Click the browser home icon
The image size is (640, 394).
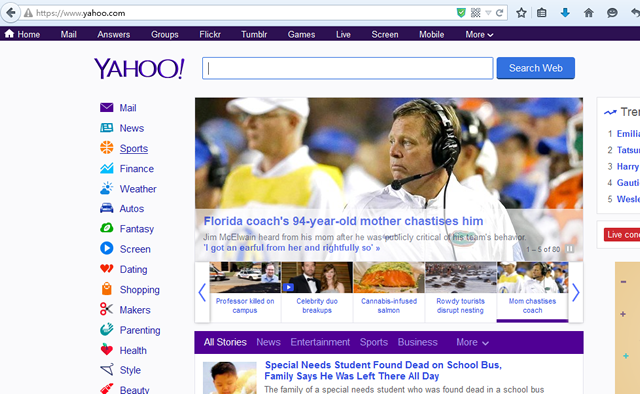[588, 13]
